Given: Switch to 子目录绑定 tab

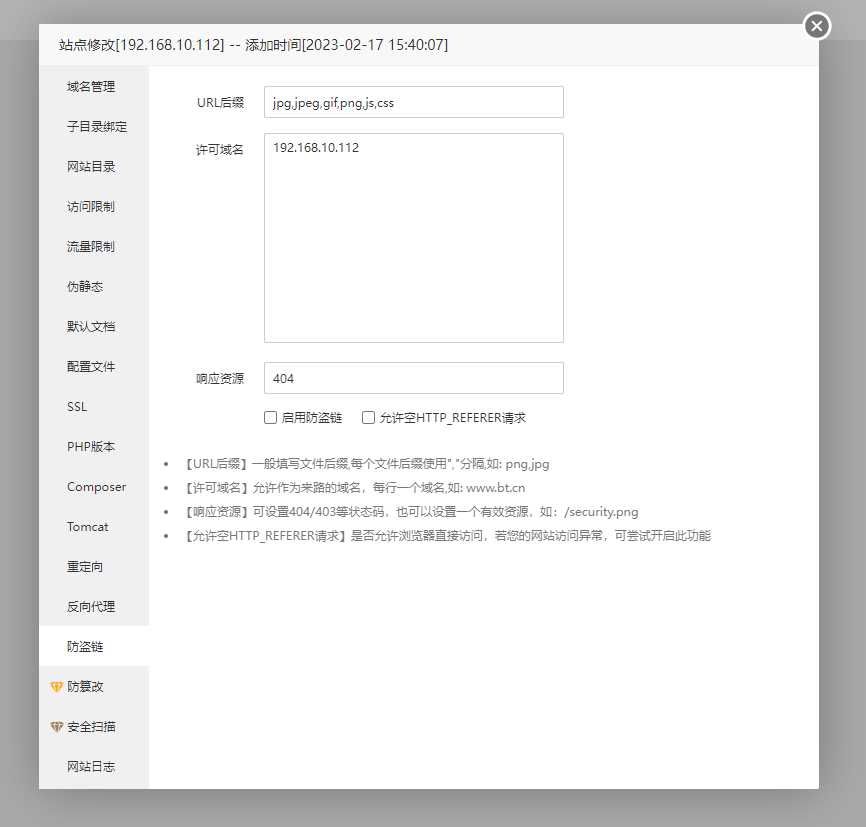Looking at the screenshot, I should pos(96,127).
